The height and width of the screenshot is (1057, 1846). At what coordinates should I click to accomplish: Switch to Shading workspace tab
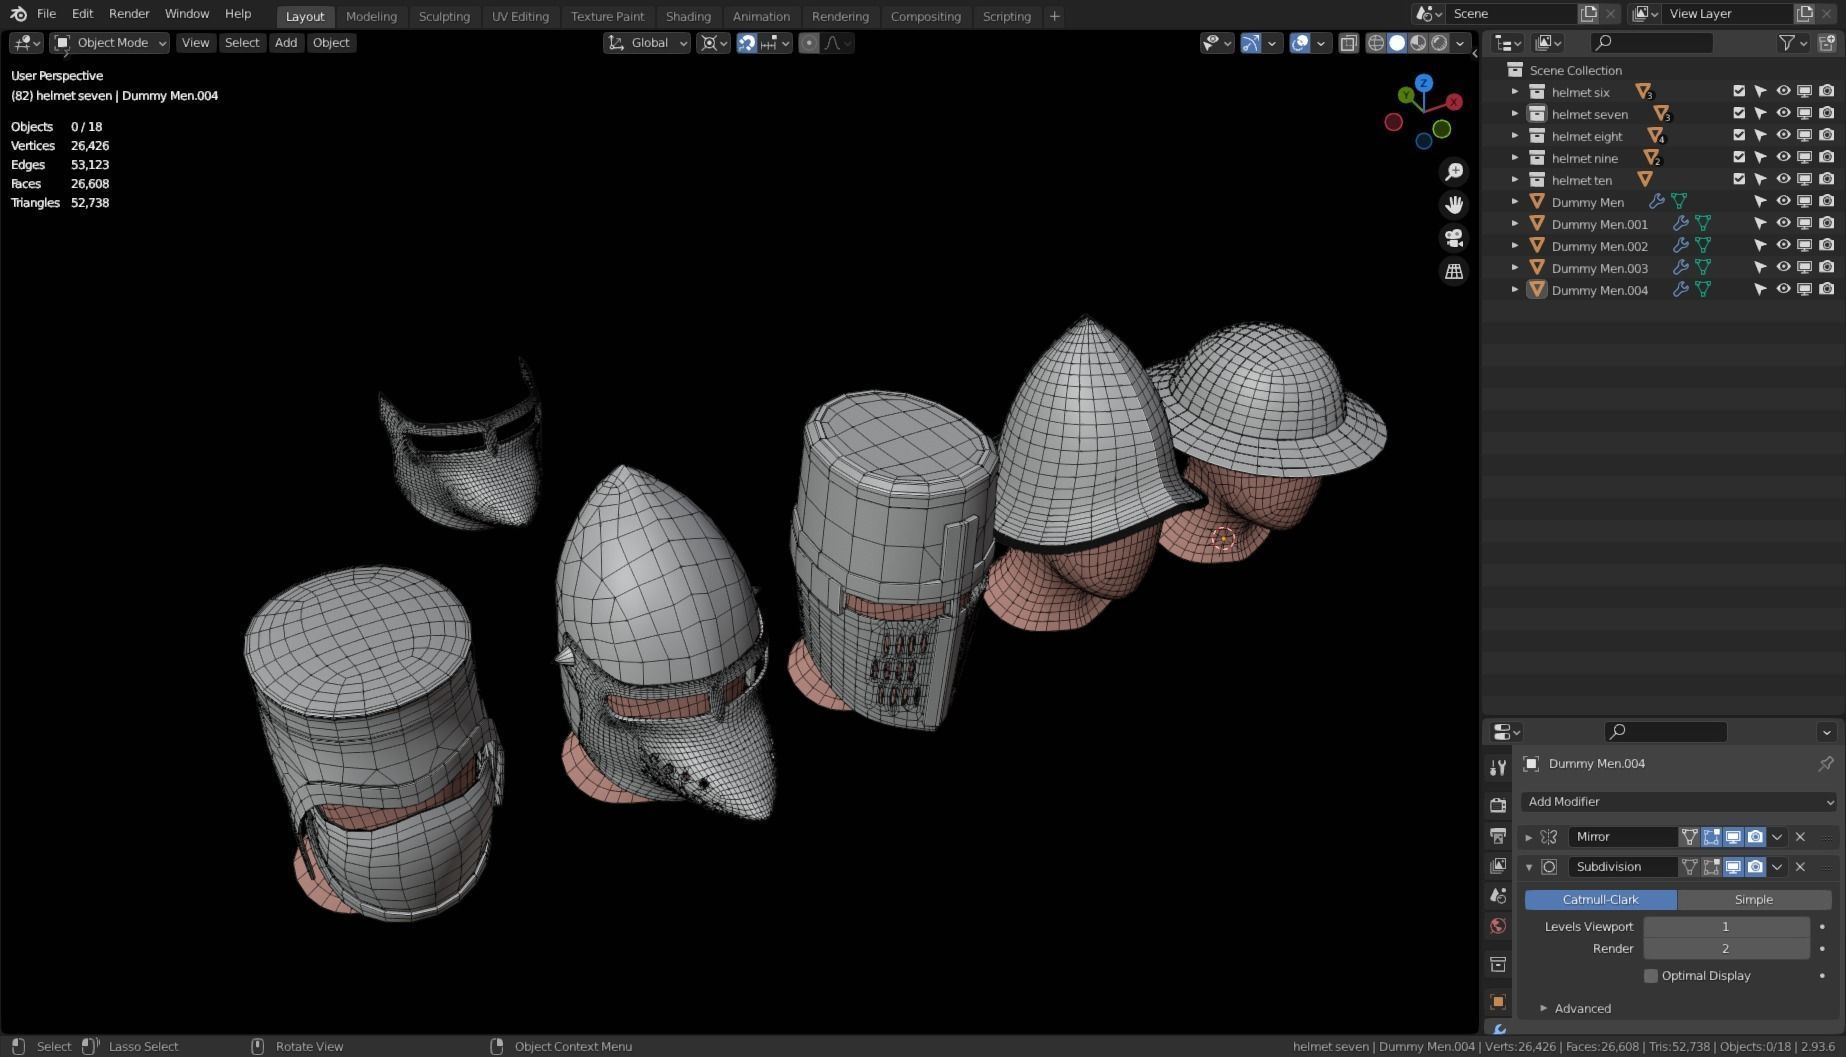688,16
